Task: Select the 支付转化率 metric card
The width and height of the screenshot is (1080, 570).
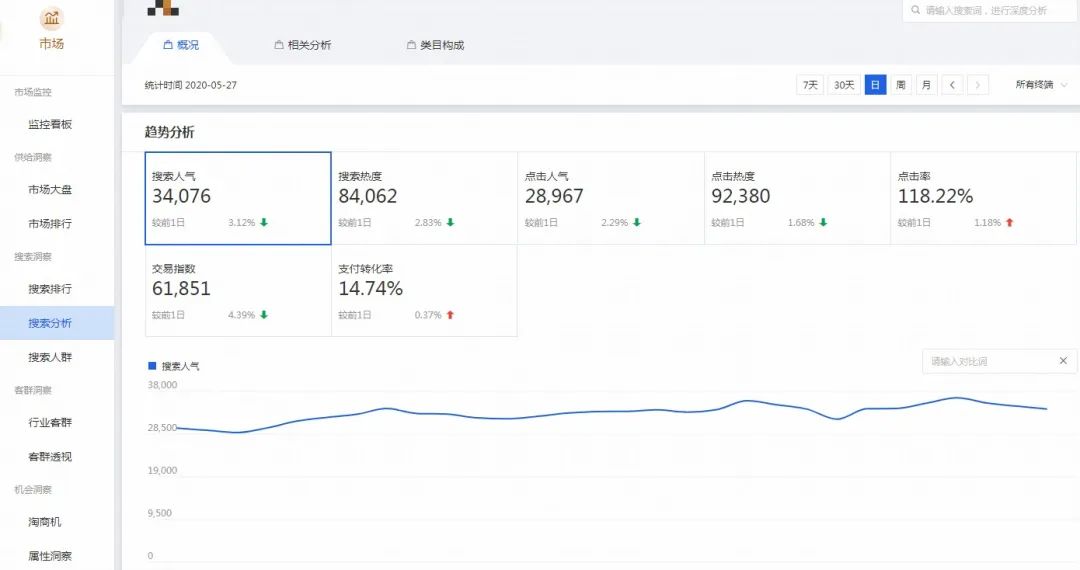Action: (x=424, y=291)
